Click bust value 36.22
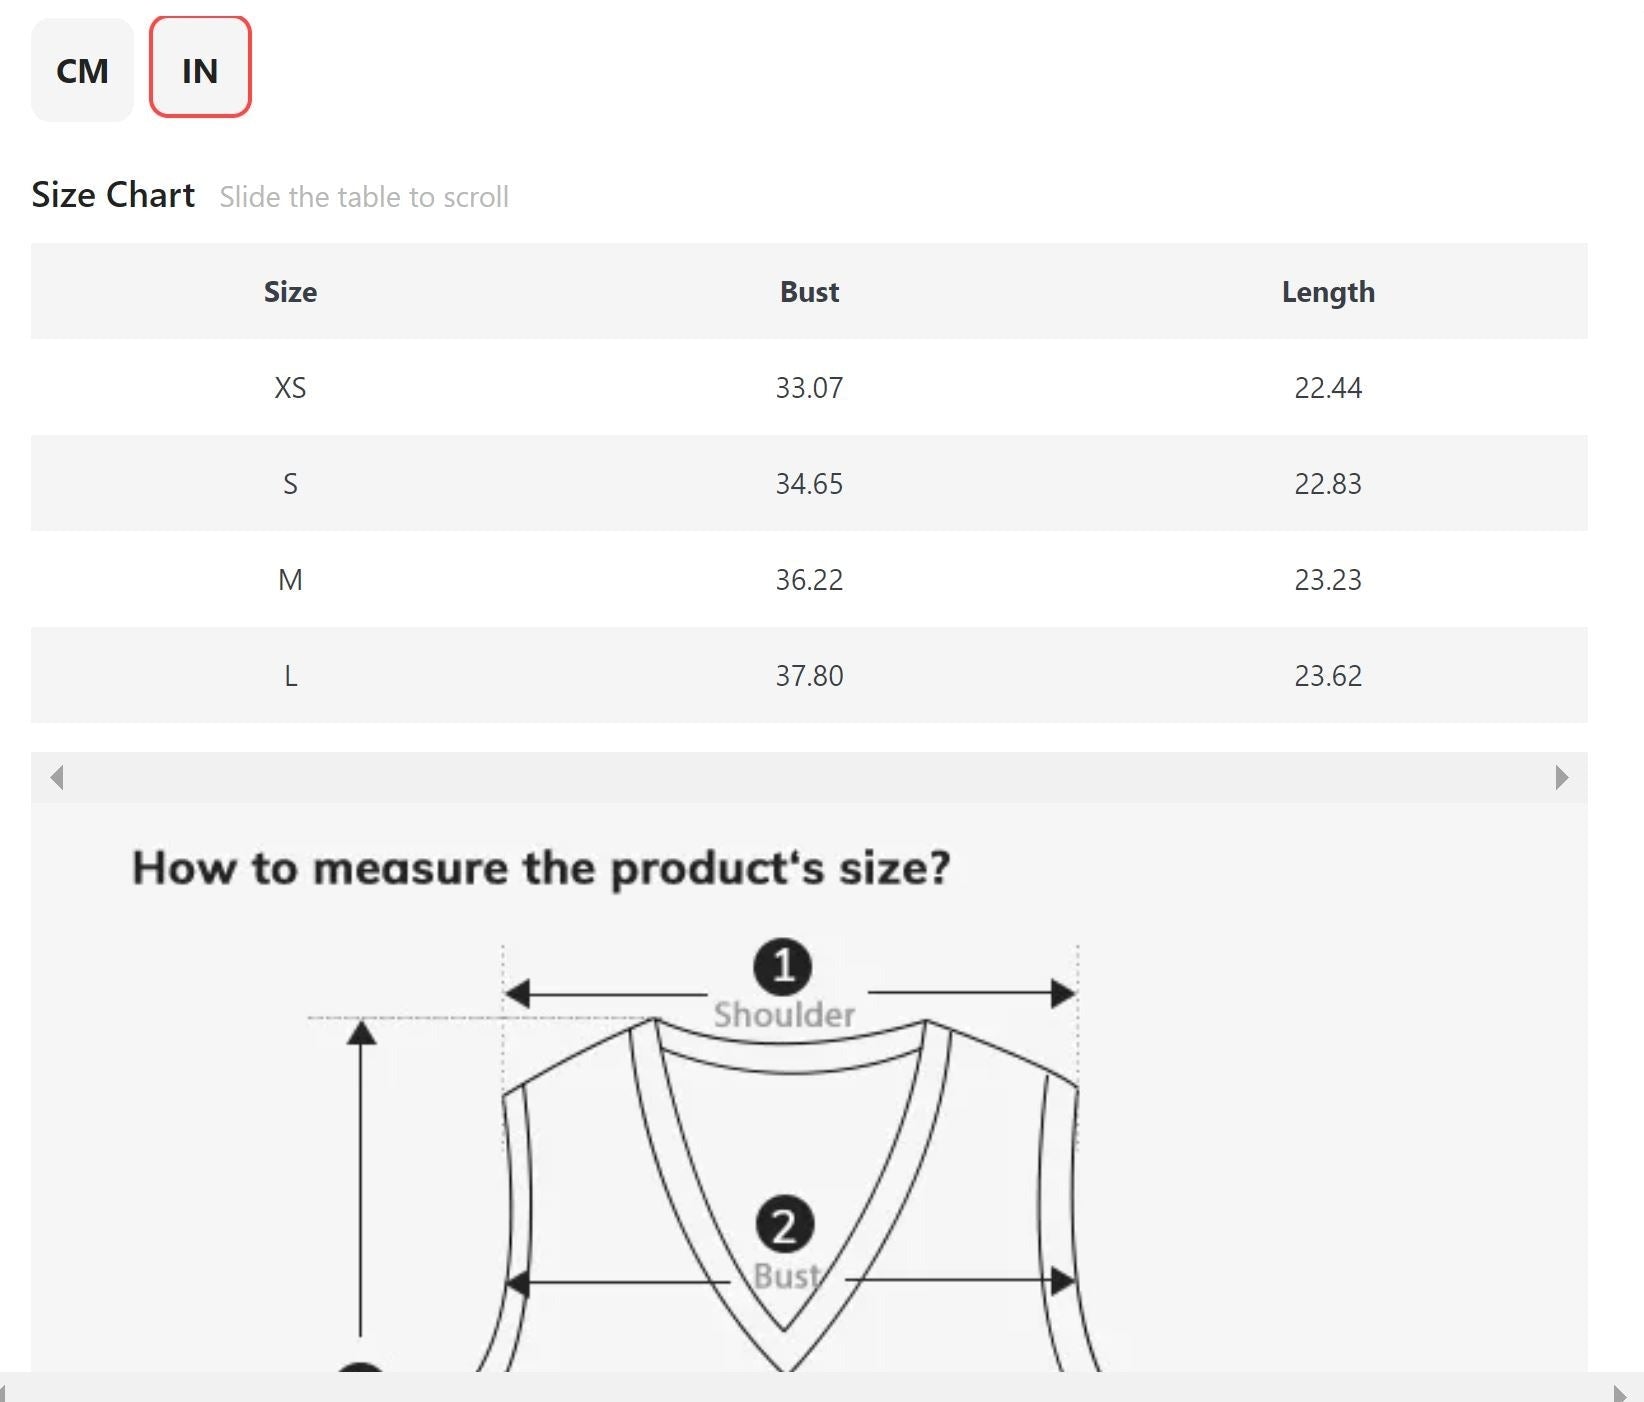Image resolution: width=1644 pixels, height=1402 pixels. click(x=809, y=580)
